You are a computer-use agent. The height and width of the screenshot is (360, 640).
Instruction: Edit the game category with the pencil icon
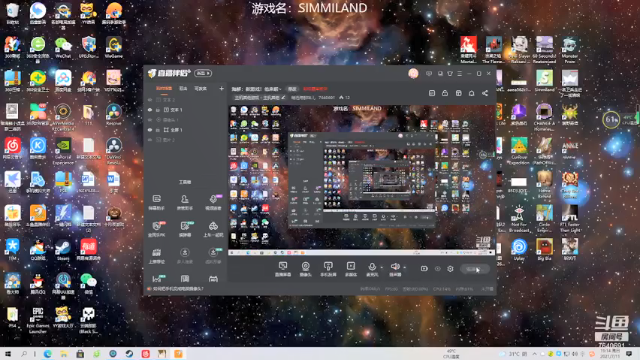283,98
